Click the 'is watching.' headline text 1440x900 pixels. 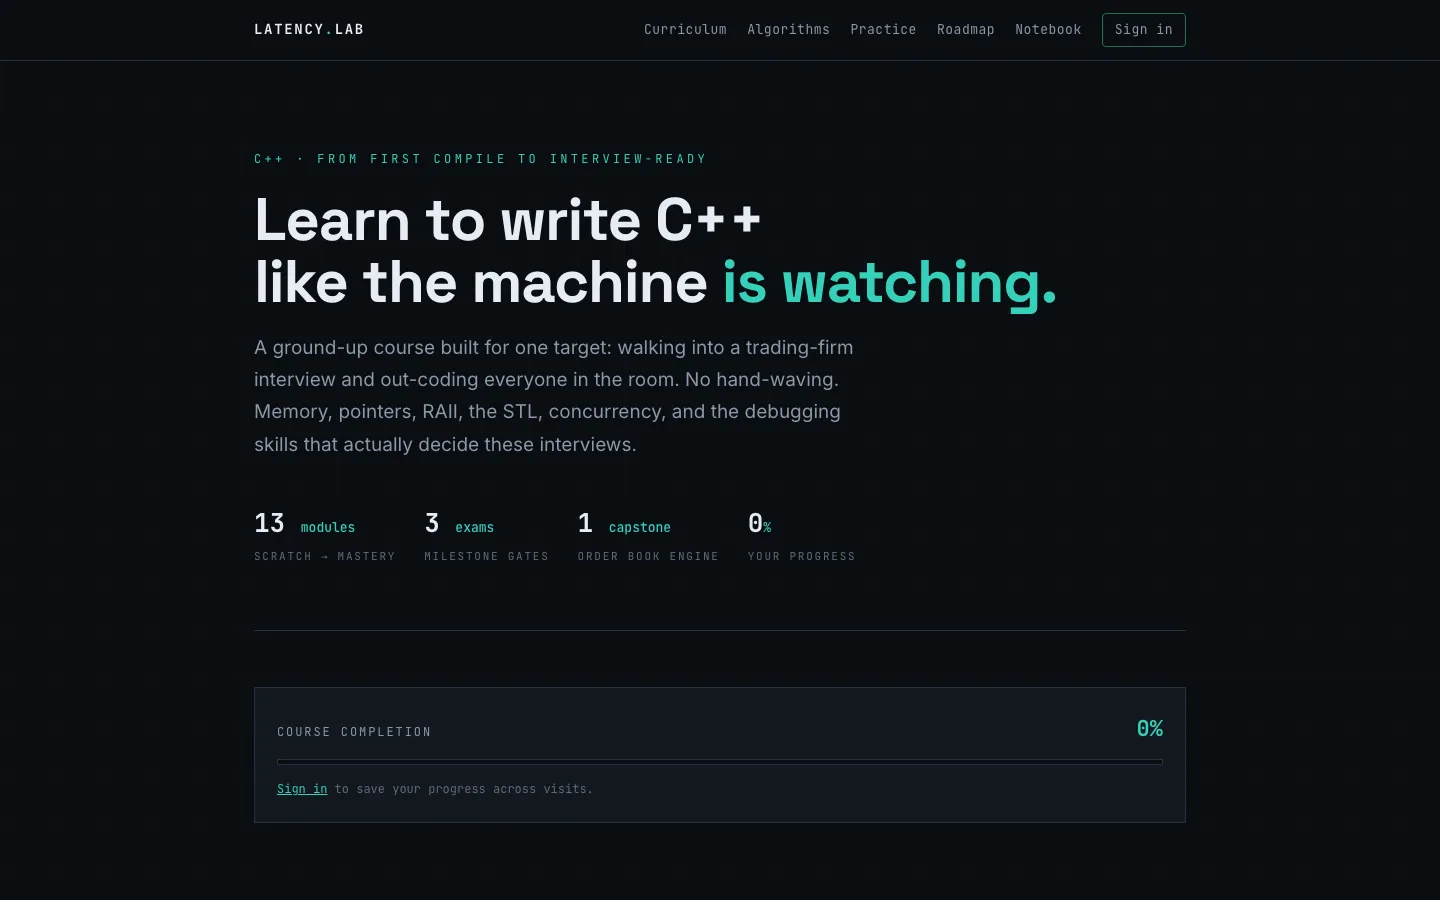coord(889,283)
